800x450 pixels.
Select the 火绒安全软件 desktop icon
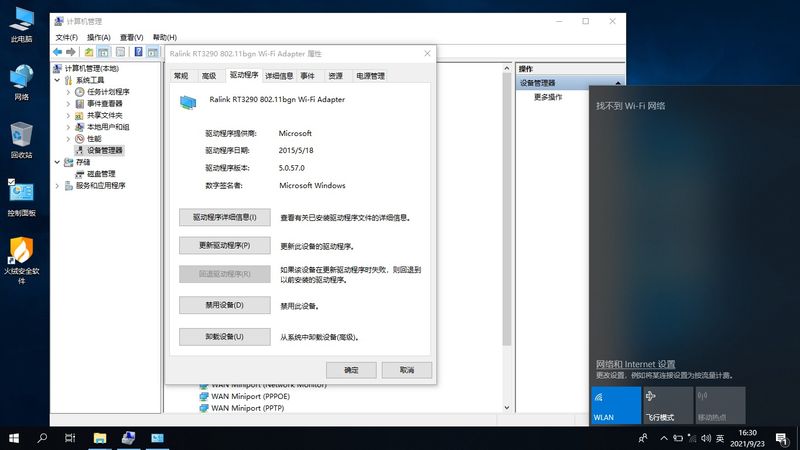click(21, 260)
